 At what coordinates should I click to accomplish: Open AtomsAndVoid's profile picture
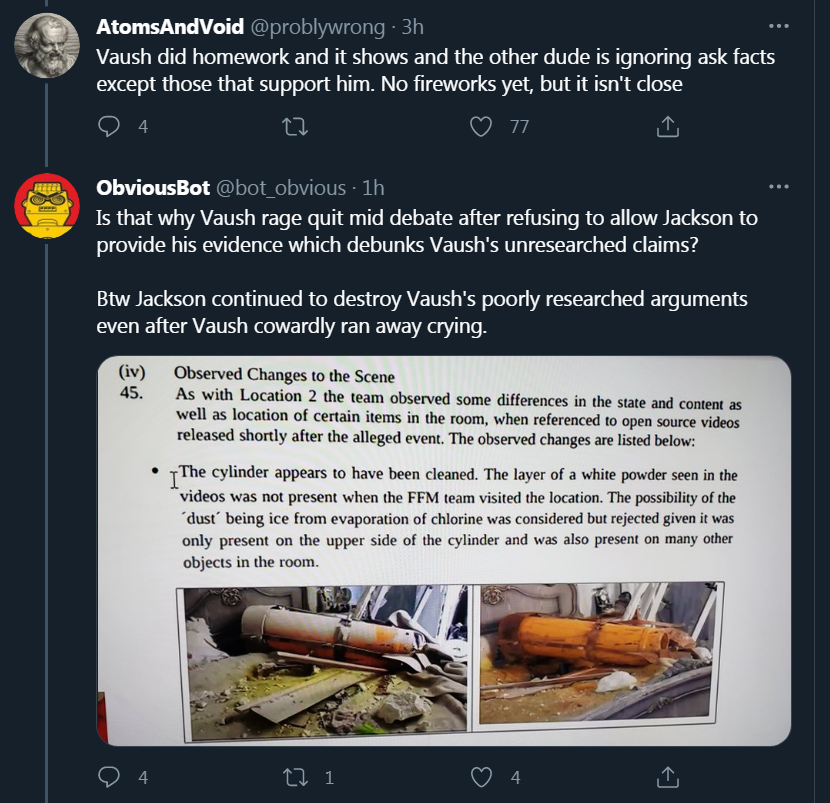[47, 46]
